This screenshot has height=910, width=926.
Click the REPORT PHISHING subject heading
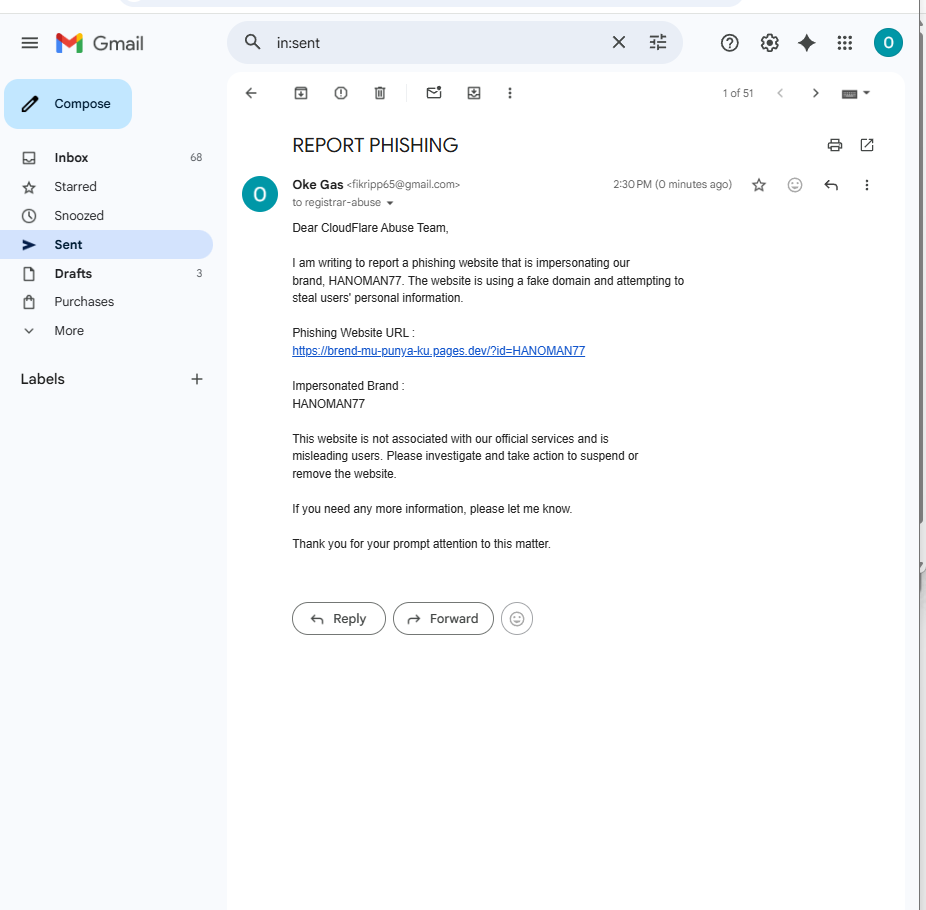tap(375, 145)
